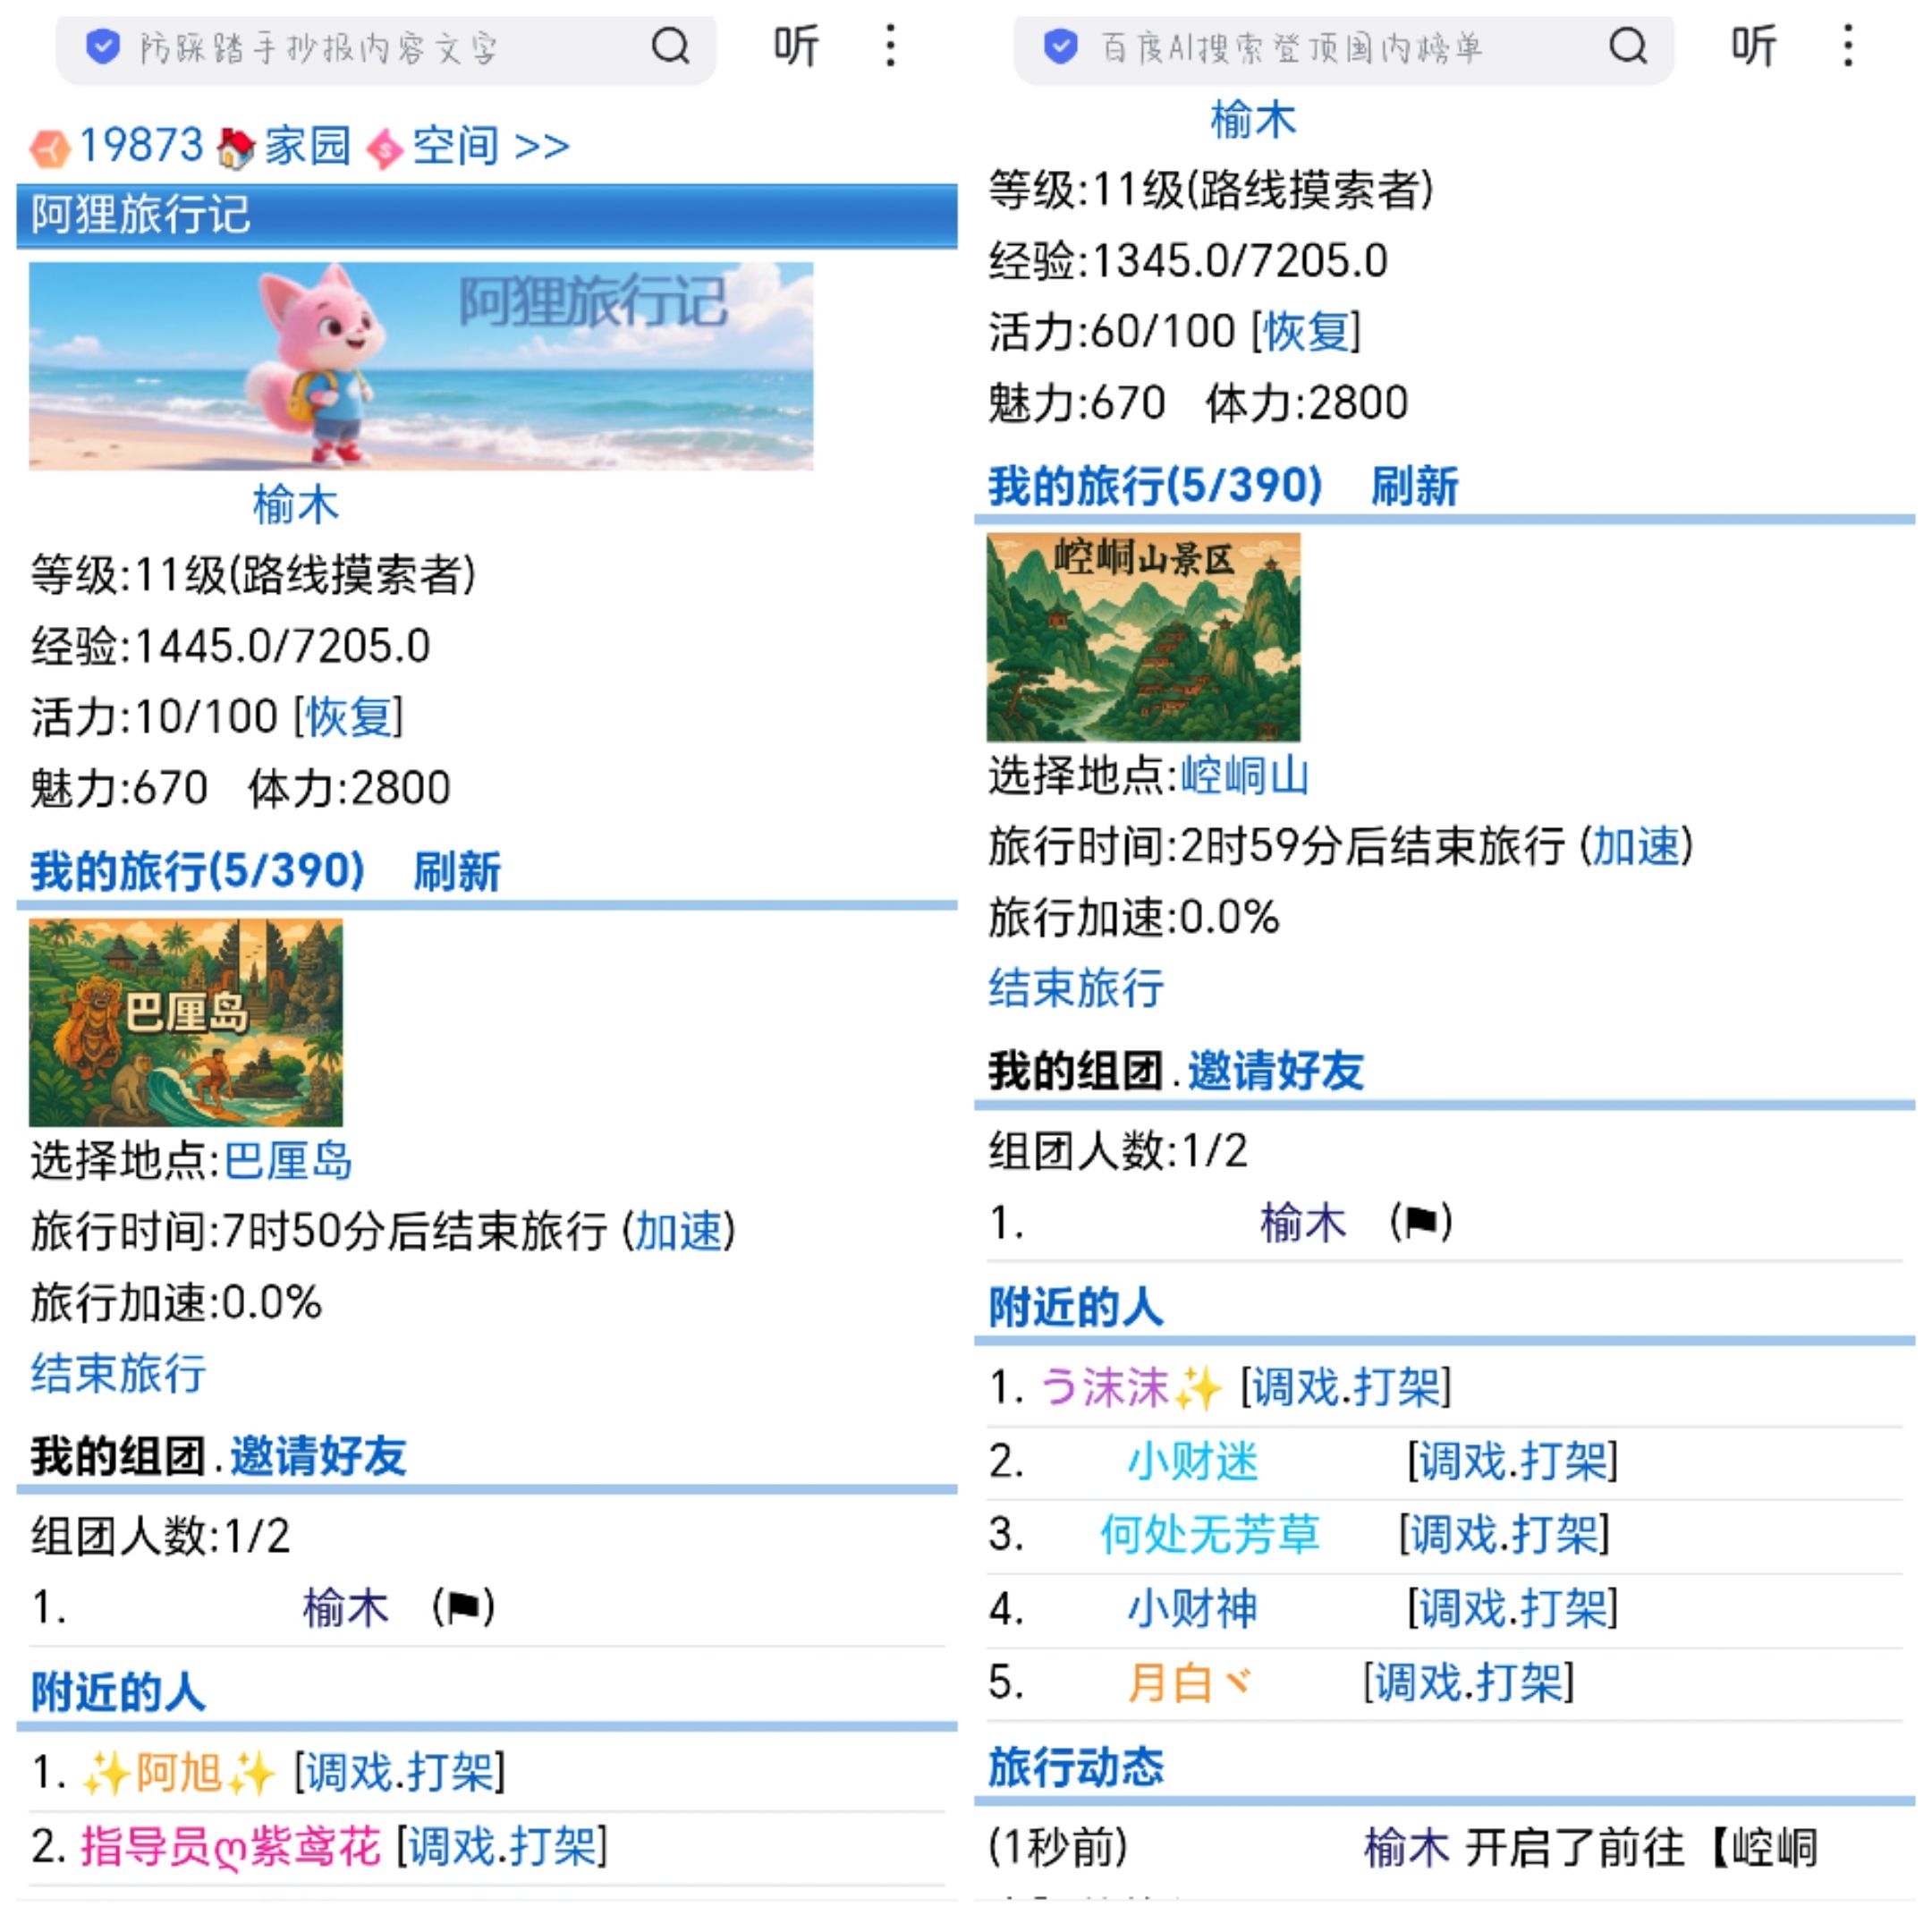Click the red house 家园 icon

click(x=236, y=148)
